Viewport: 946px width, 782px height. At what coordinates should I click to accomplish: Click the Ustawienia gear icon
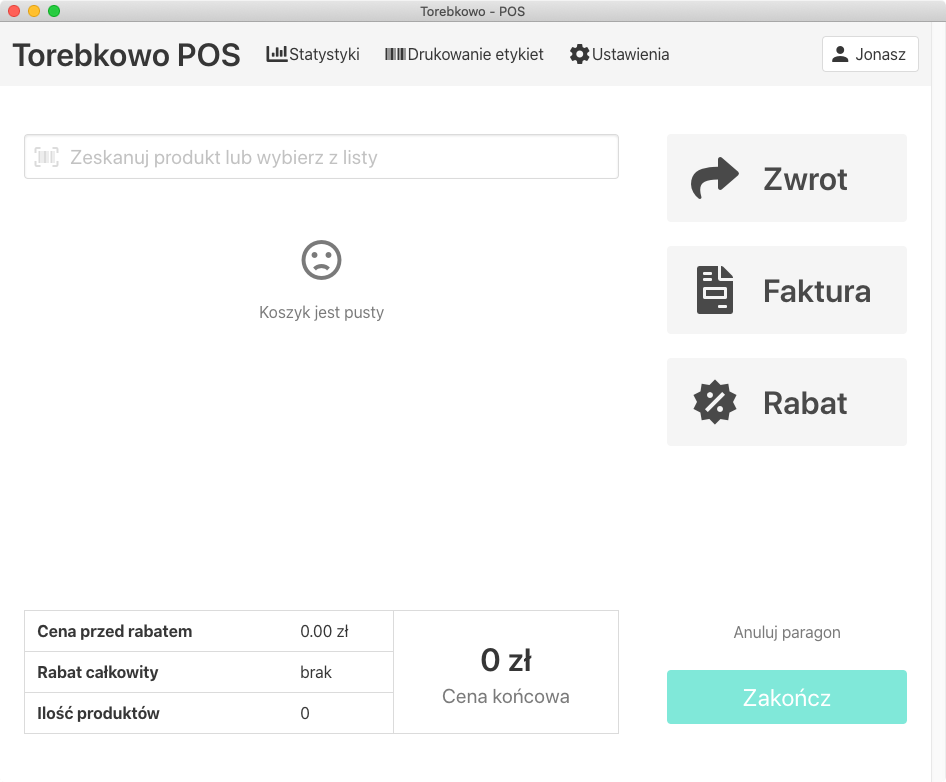579,54
